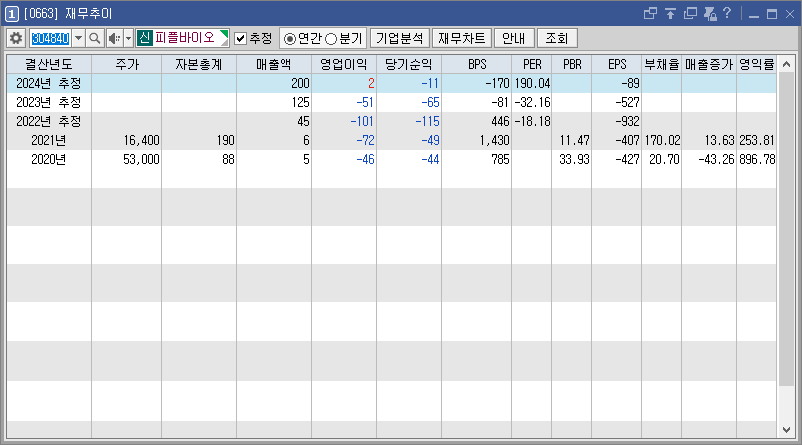The width and height of the screenshot is (802, 445).
Task: Click the 안내 button
Action: tap(514, 38)
